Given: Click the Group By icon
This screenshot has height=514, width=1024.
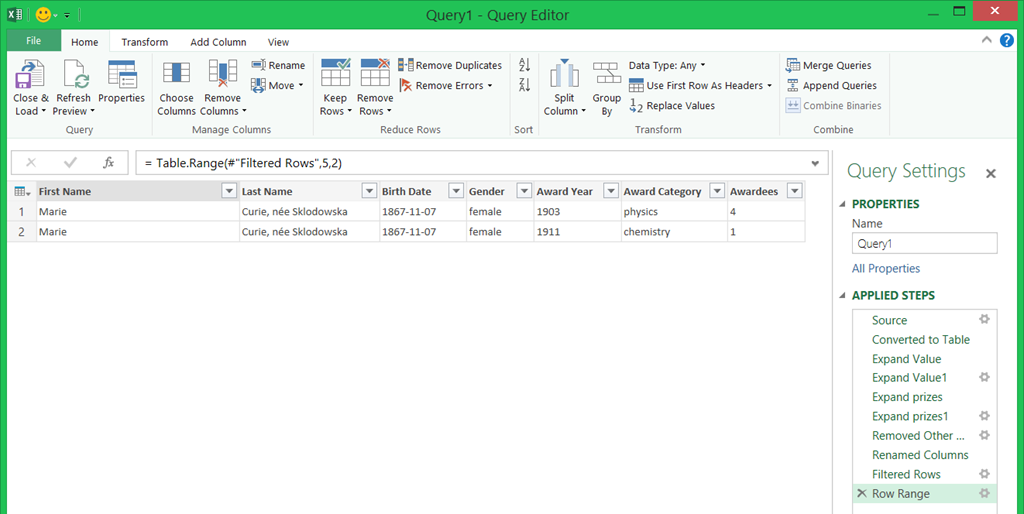Looking at the screenshot, I should pyautogui.click(x=606, y=75).
